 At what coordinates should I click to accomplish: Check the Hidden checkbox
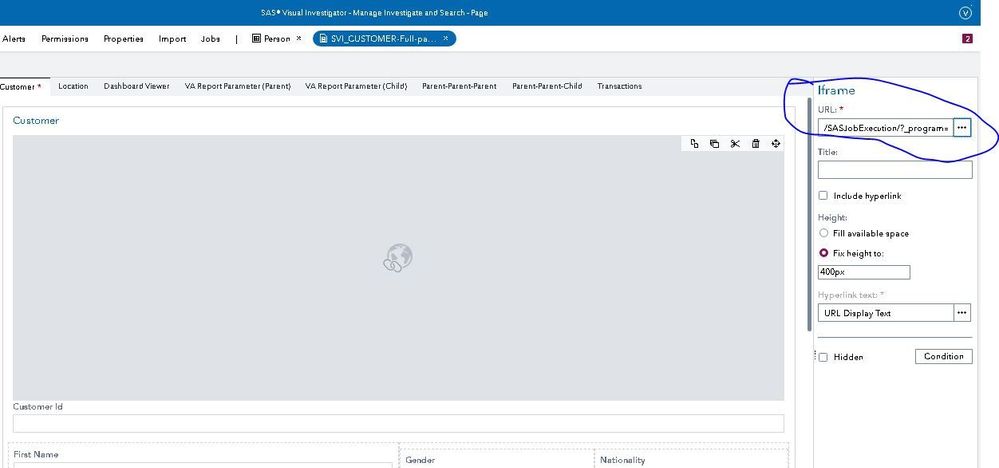point(823,357)
